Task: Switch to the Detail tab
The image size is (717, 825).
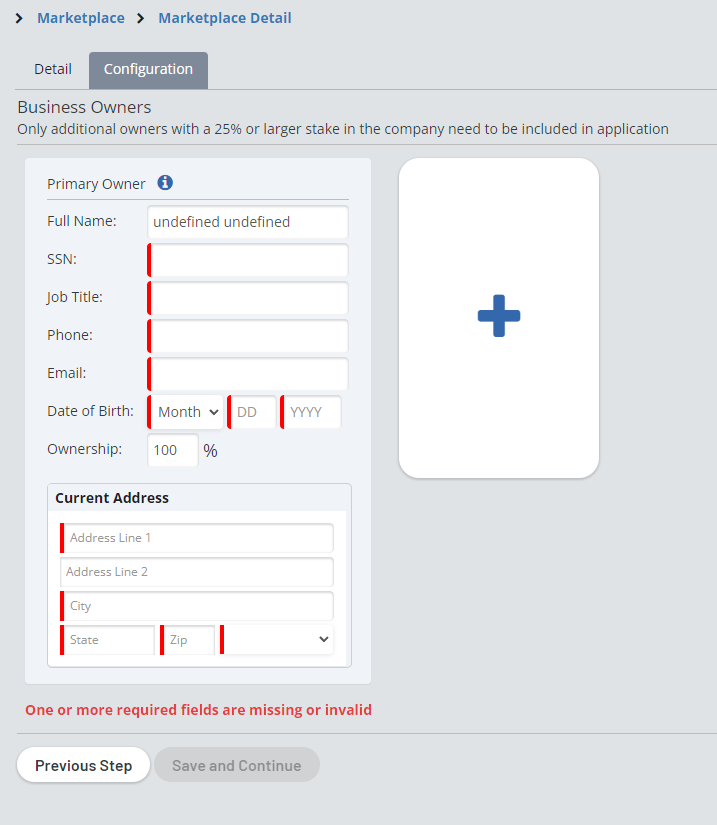Action: click(x=53, y=70)
